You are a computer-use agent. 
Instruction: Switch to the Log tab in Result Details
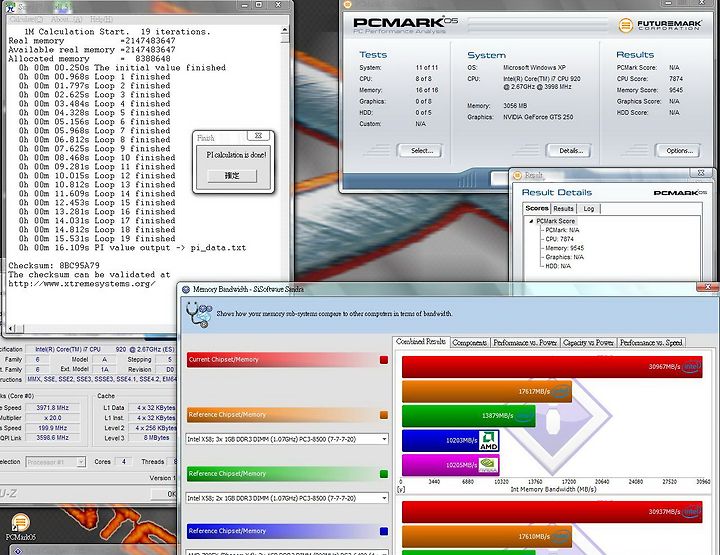589,208
